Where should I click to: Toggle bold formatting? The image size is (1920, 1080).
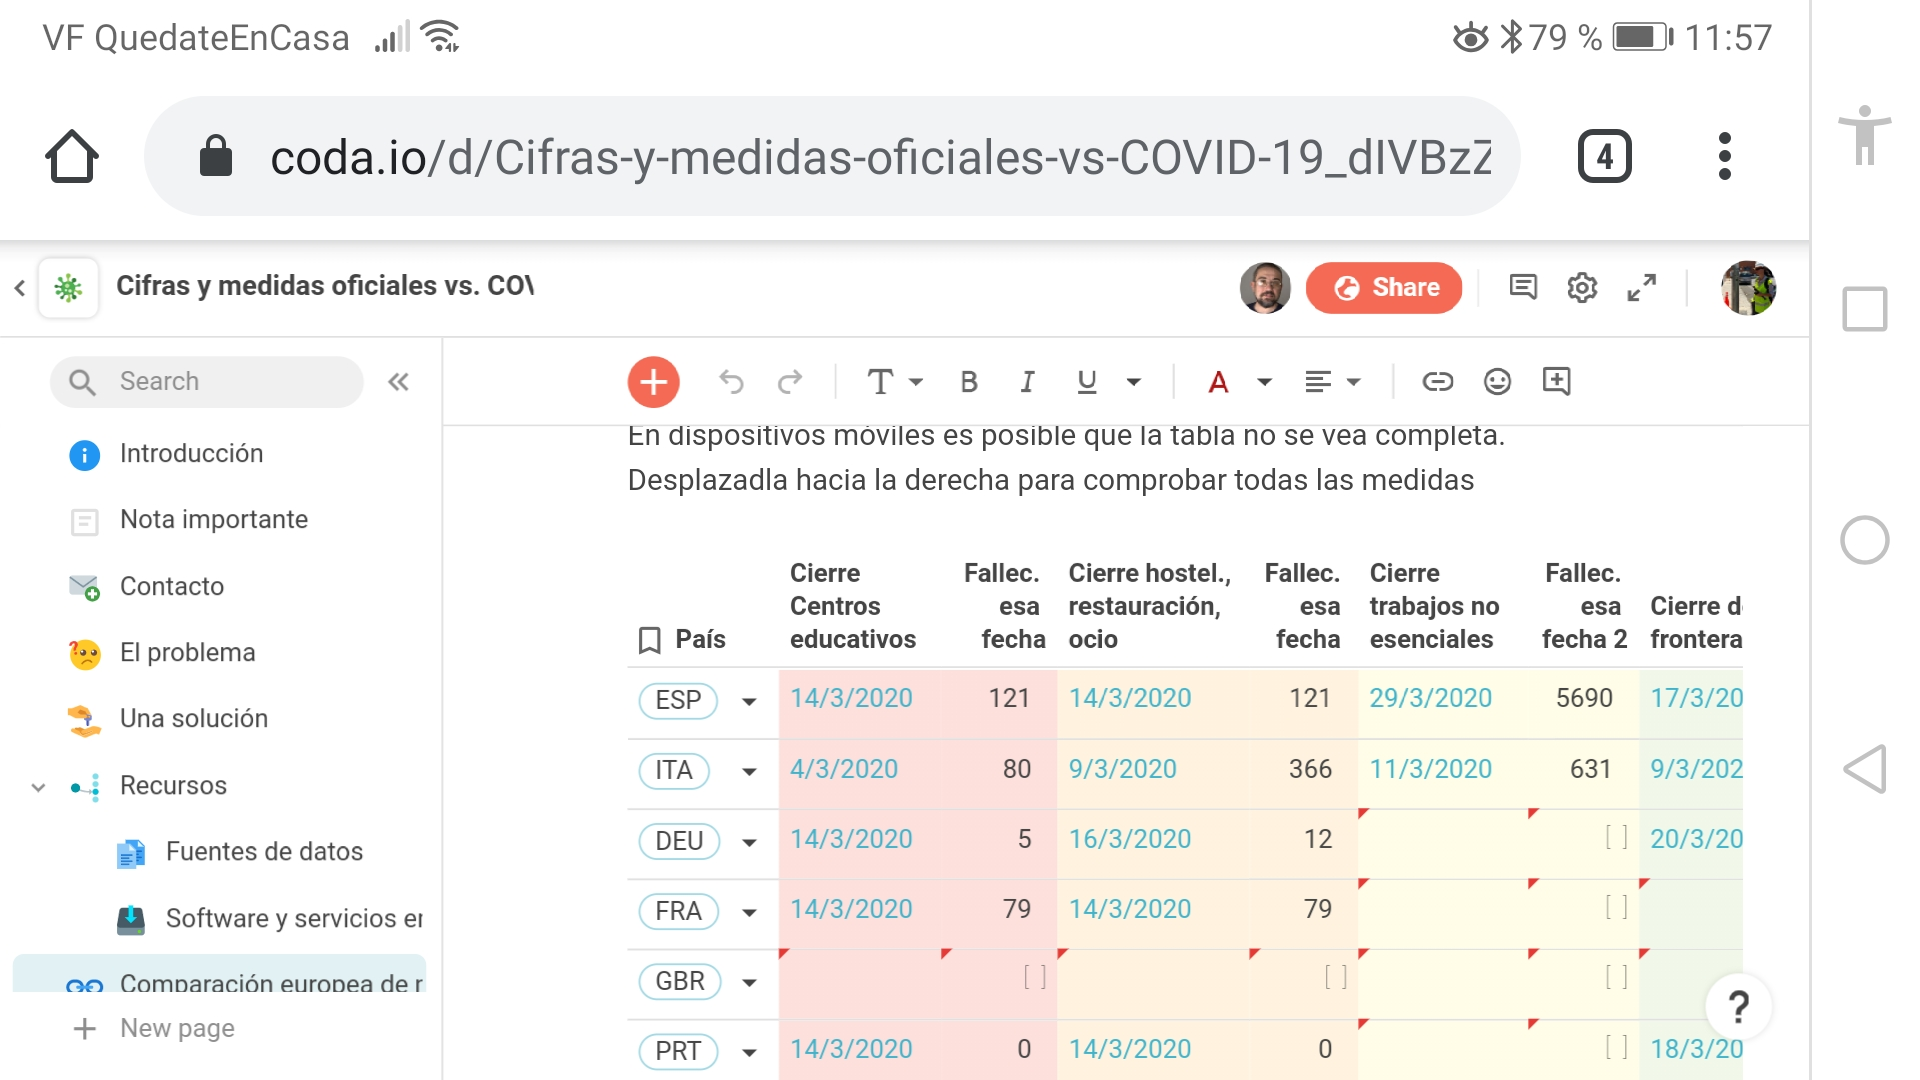coord(968,382)
